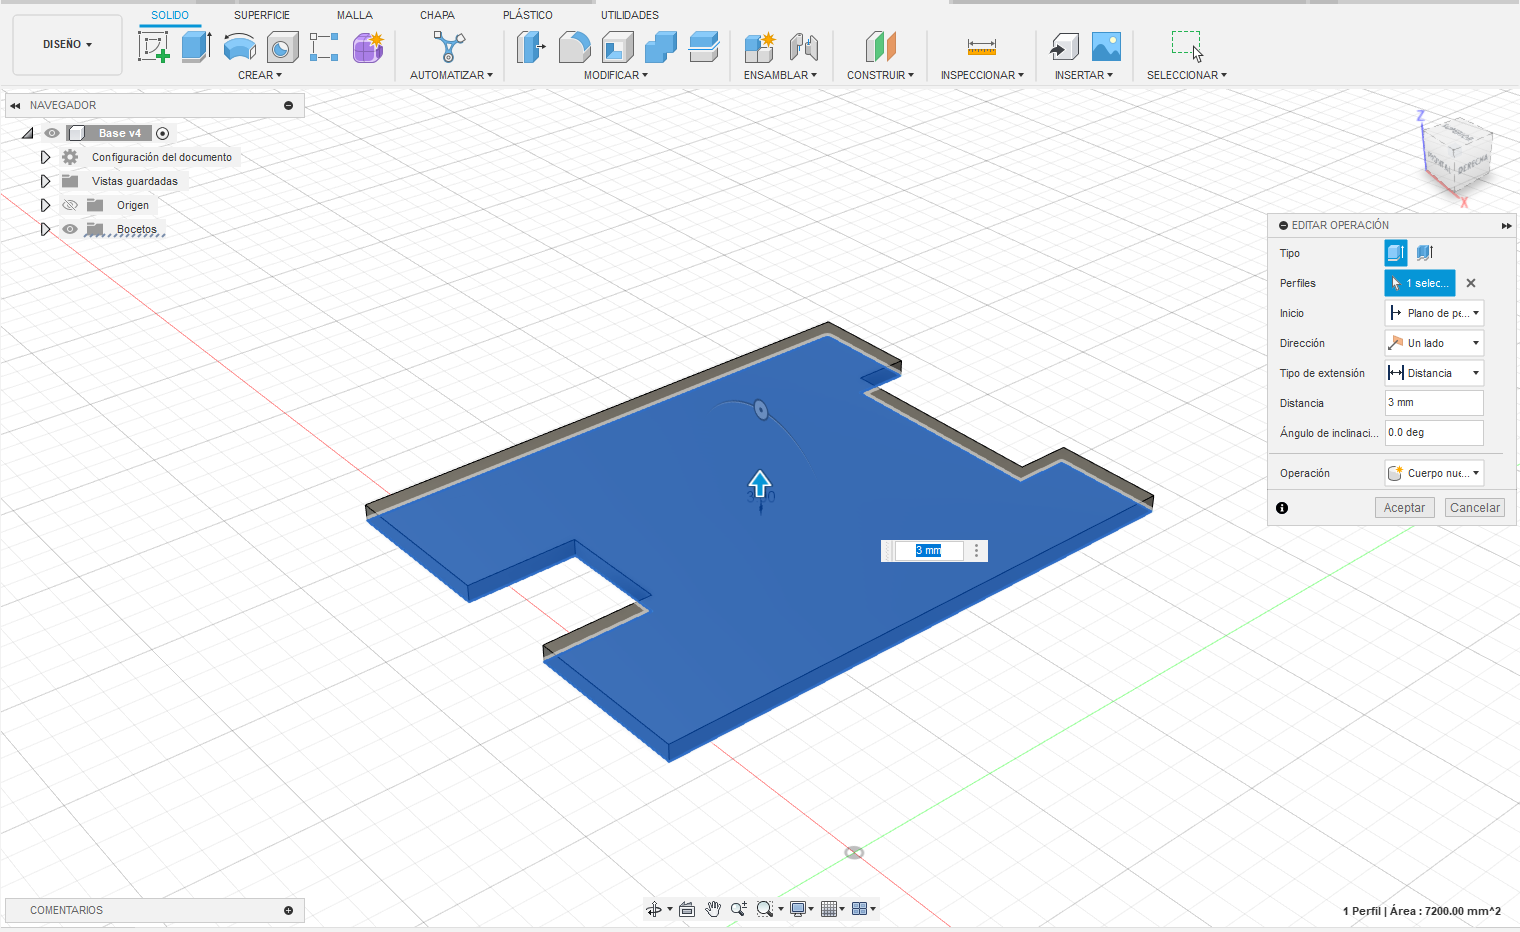Screen dimensions: 1520x932
Task: Click the window selection tool icon
Action: 1187,46
